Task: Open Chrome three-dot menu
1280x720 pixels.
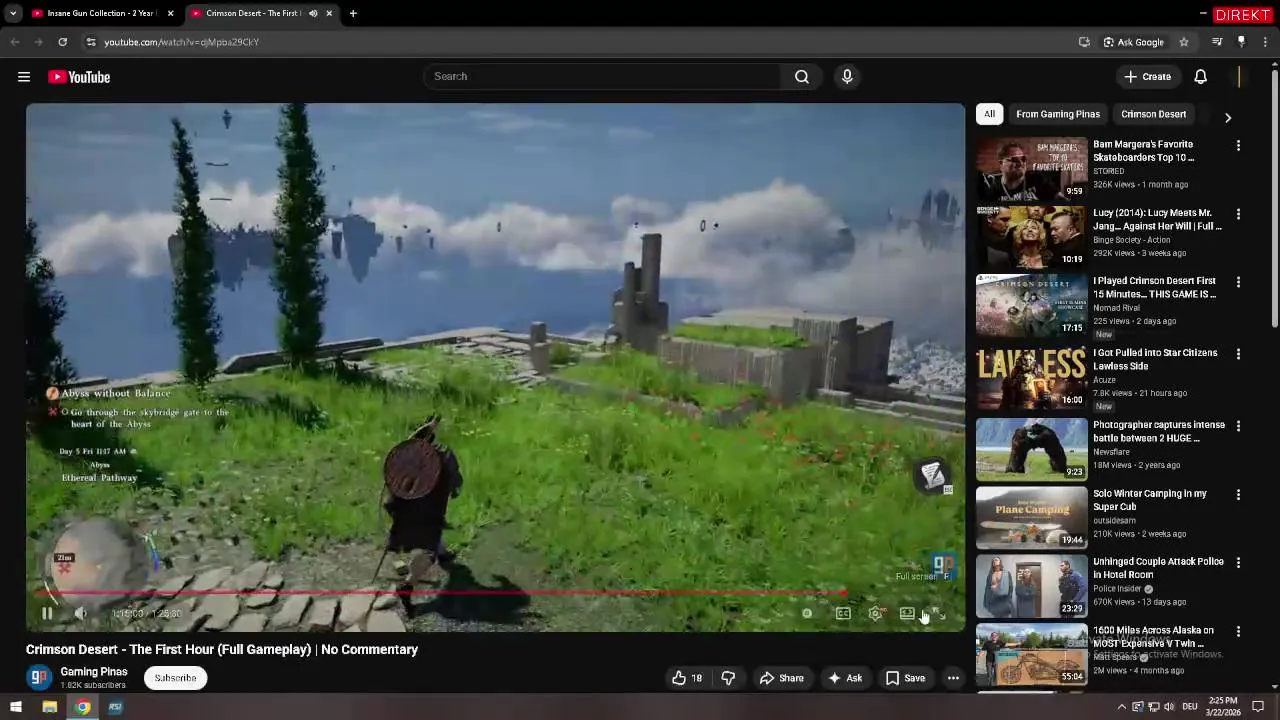Action: coord(1266,42)
